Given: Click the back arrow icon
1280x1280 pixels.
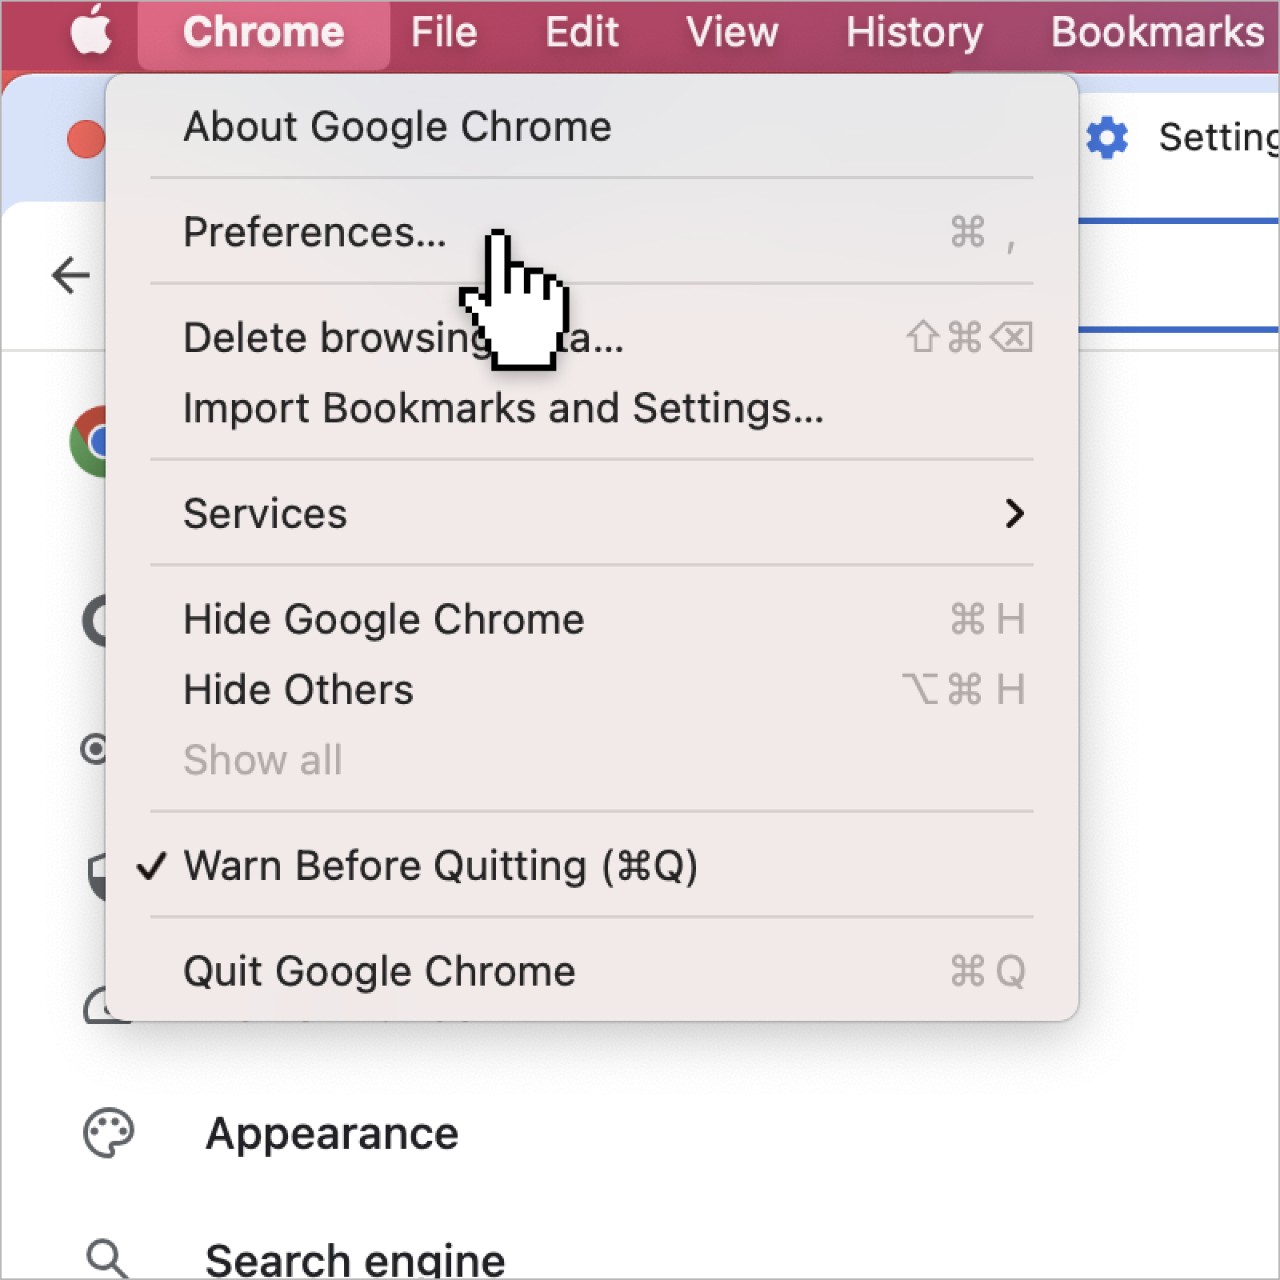Looking at the screenshot, I should click(x=70, y=275).
